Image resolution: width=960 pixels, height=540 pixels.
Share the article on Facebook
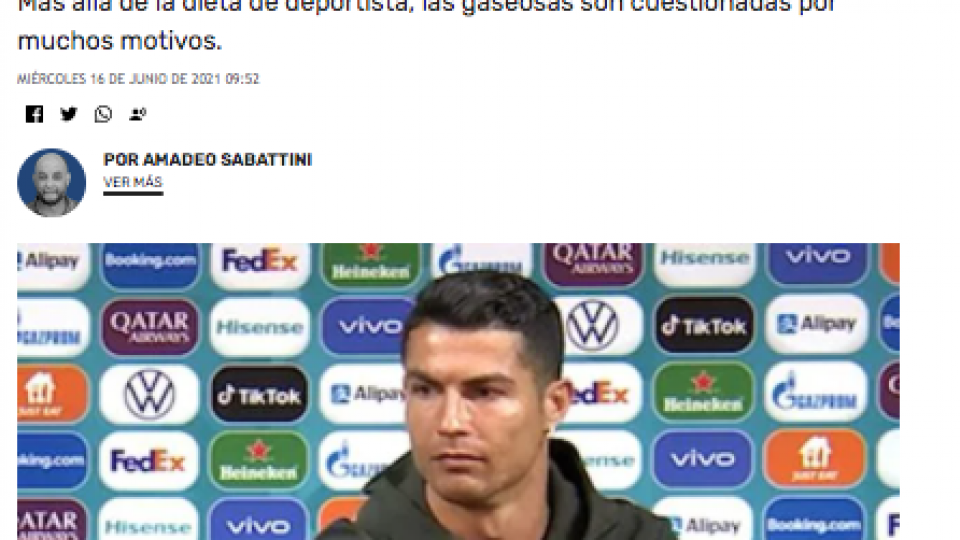(34, 114)
